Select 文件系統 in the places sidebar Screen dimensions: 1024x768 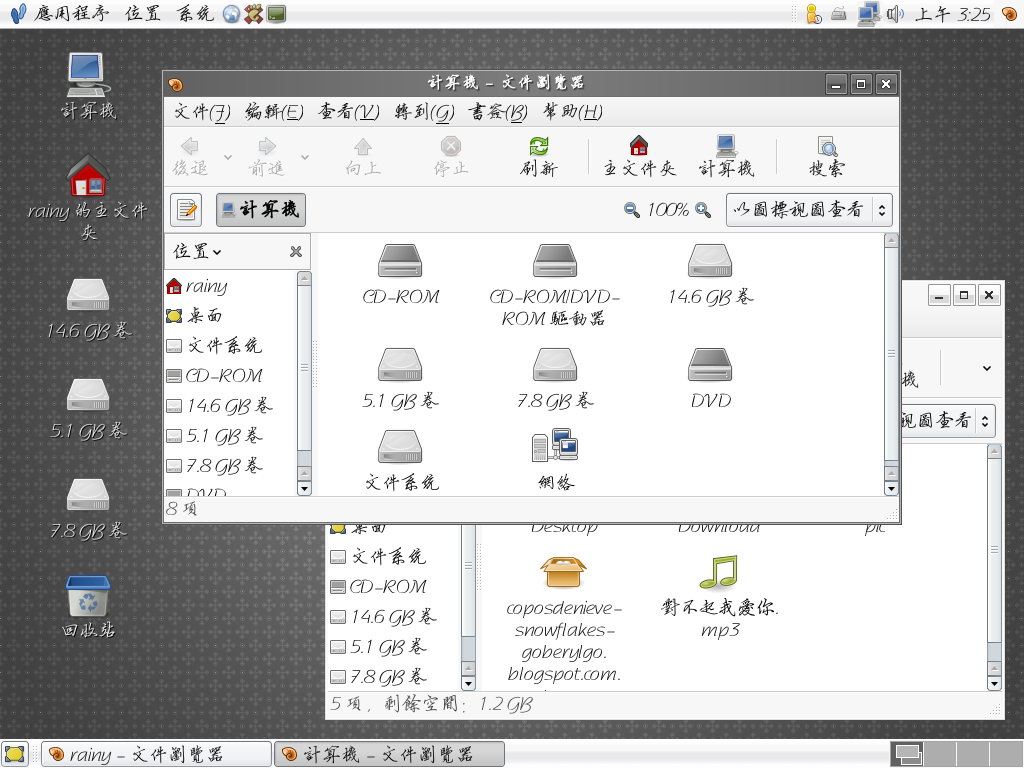click(x=224, y=346)
